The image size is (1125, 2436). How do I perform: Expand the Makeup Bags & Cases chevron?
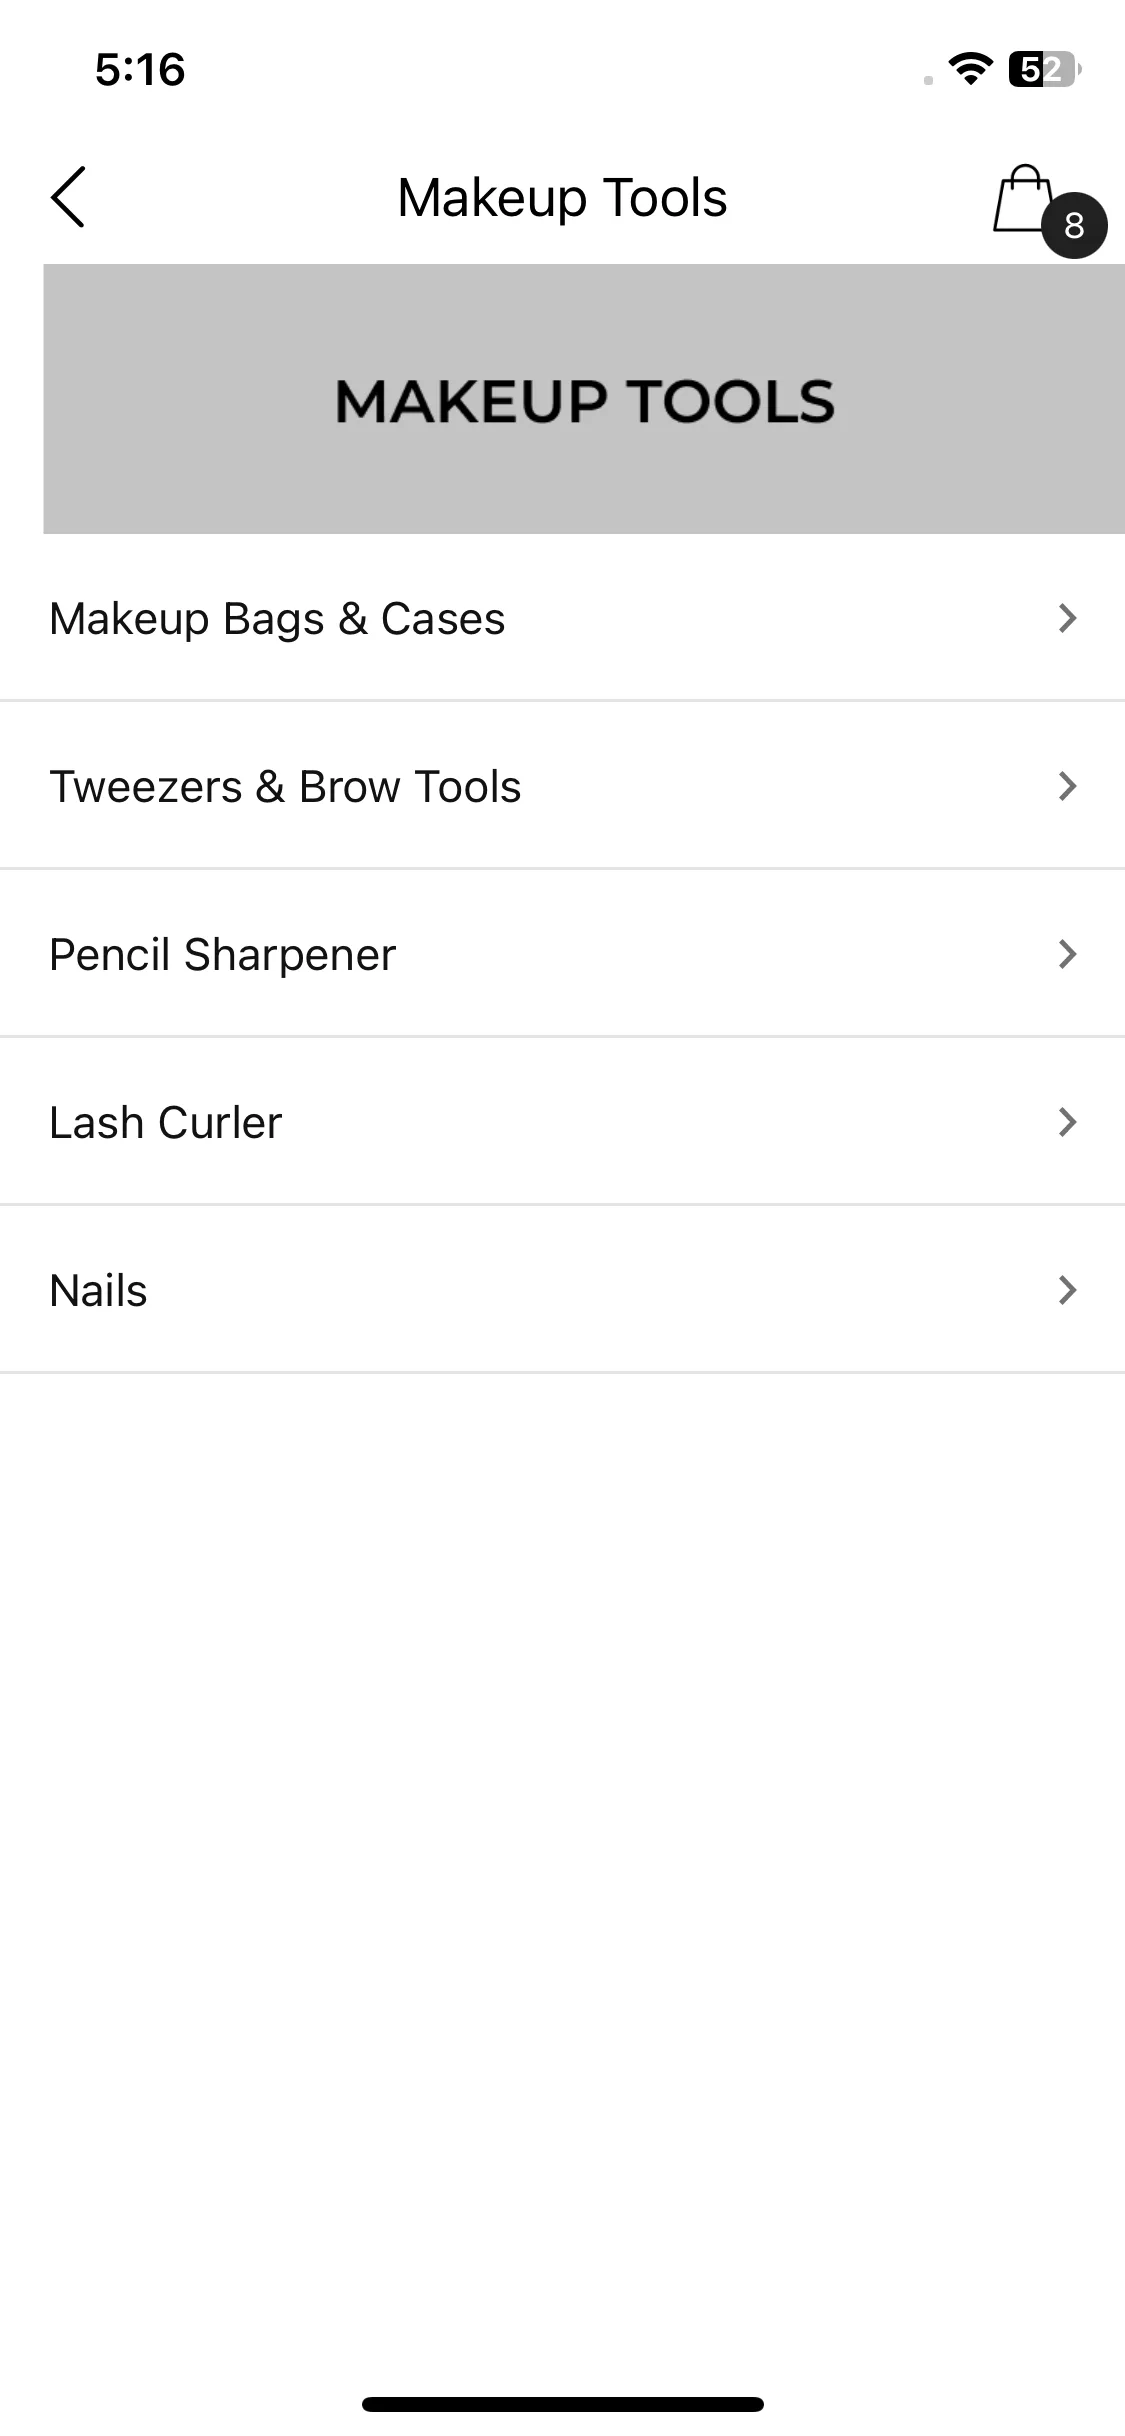point(1067,618)
